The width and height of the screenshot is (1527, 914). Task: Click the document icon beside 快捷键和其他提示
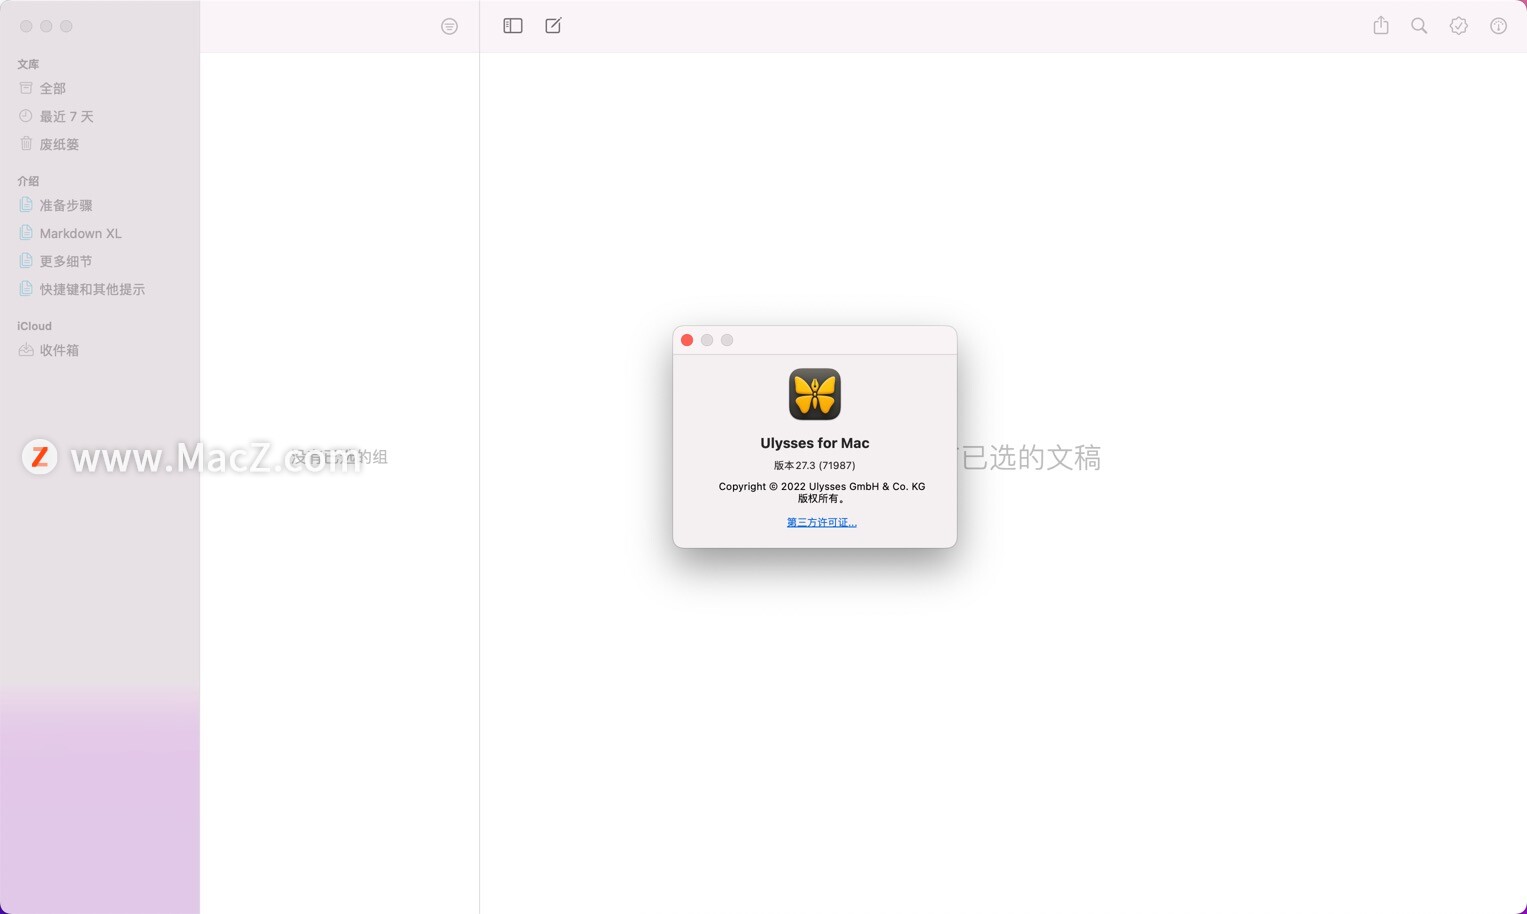pyautogui.click(x=26, y=289)
